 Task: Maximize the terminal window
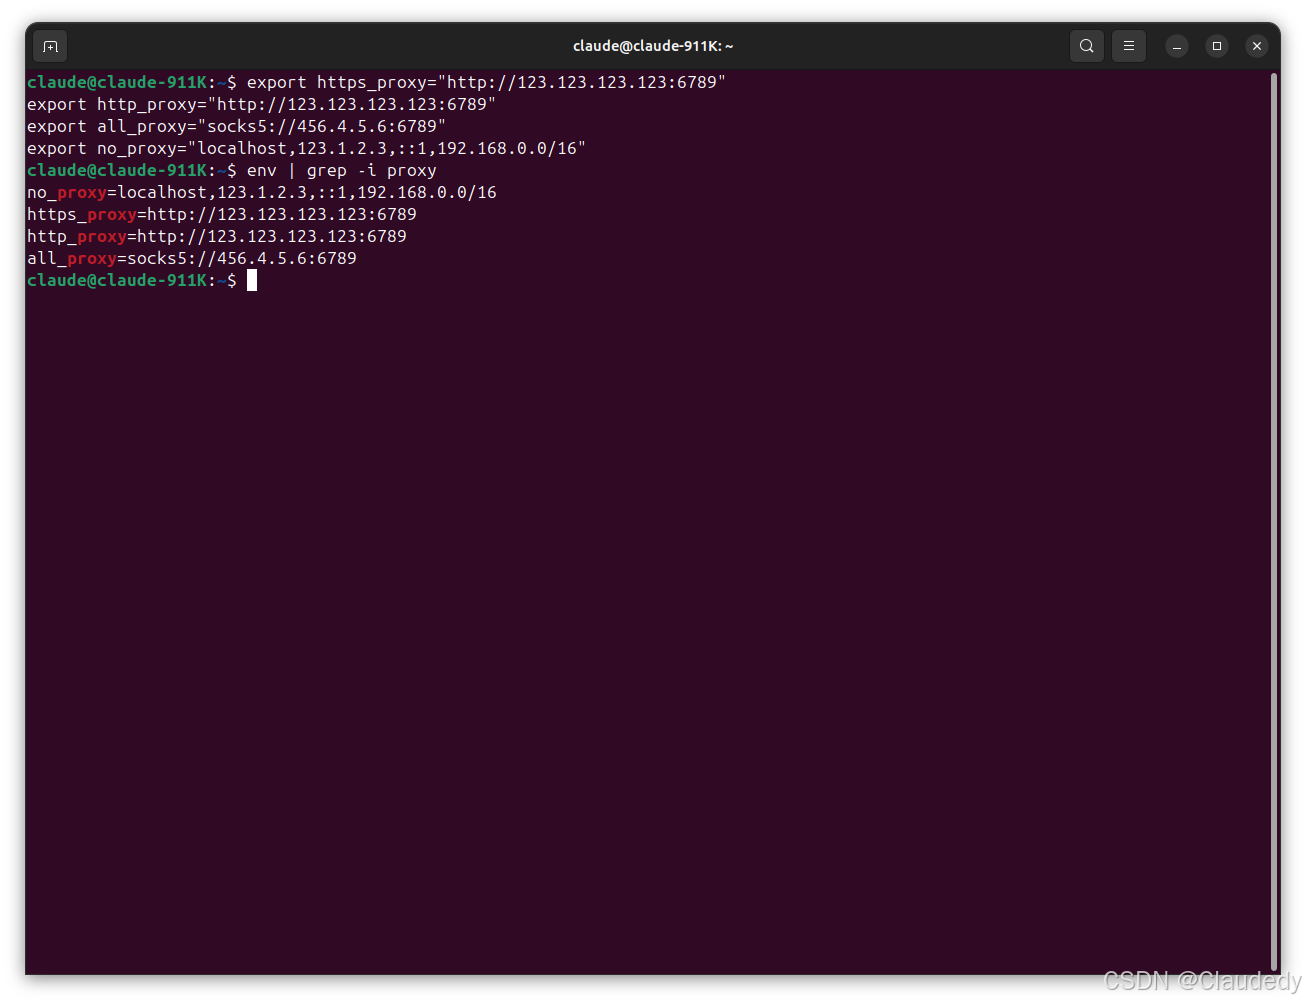pyautogui.click(x=1217, y=46)
